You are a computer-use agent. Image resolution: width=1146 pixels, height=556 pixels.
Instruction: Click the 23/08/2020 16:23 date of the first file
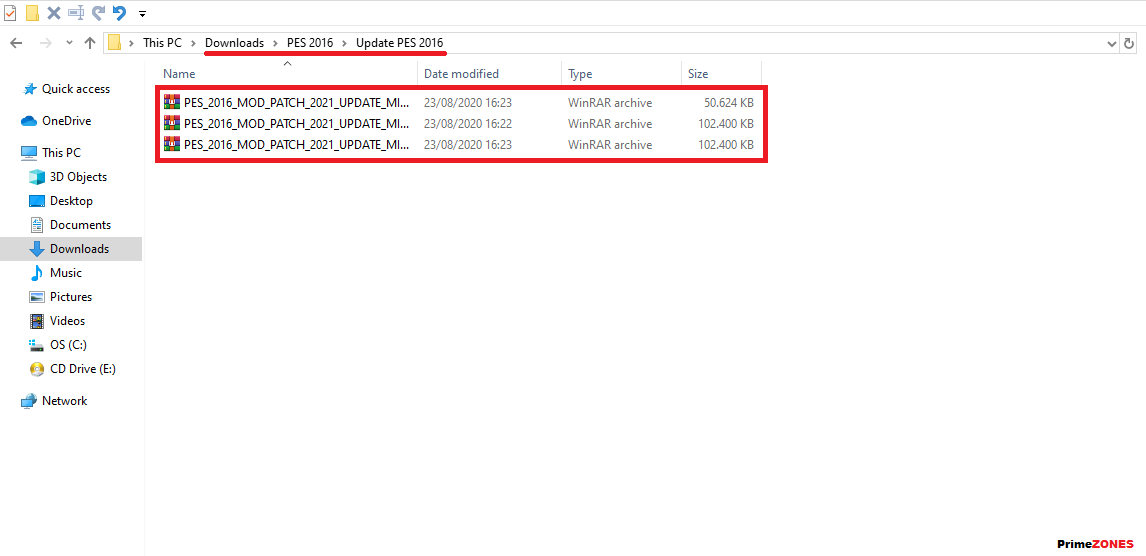pyautogui.click(x=468, y=103)
